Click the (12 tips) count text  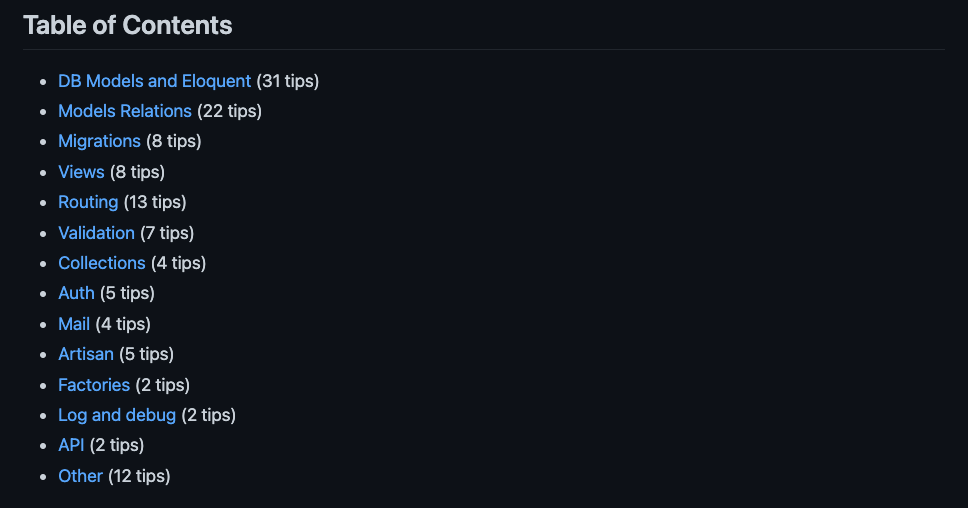(x=140, y=476)
